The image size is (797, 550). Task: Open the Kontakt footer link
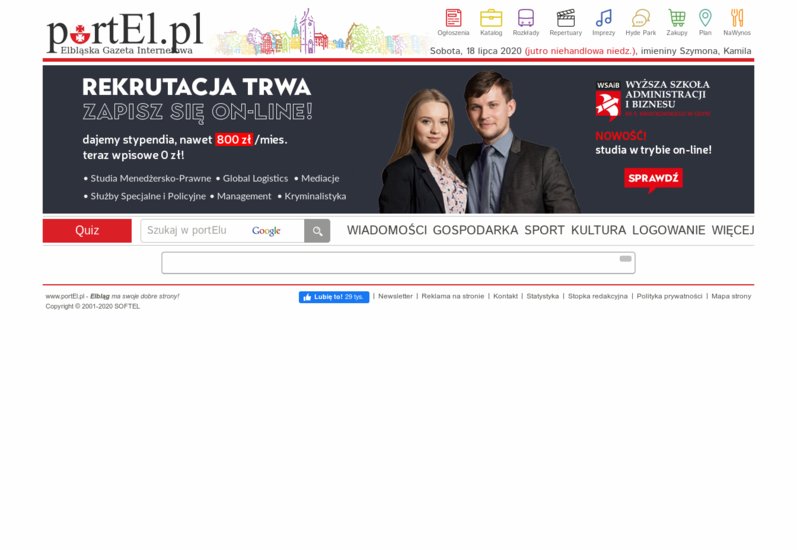(505, 296)
